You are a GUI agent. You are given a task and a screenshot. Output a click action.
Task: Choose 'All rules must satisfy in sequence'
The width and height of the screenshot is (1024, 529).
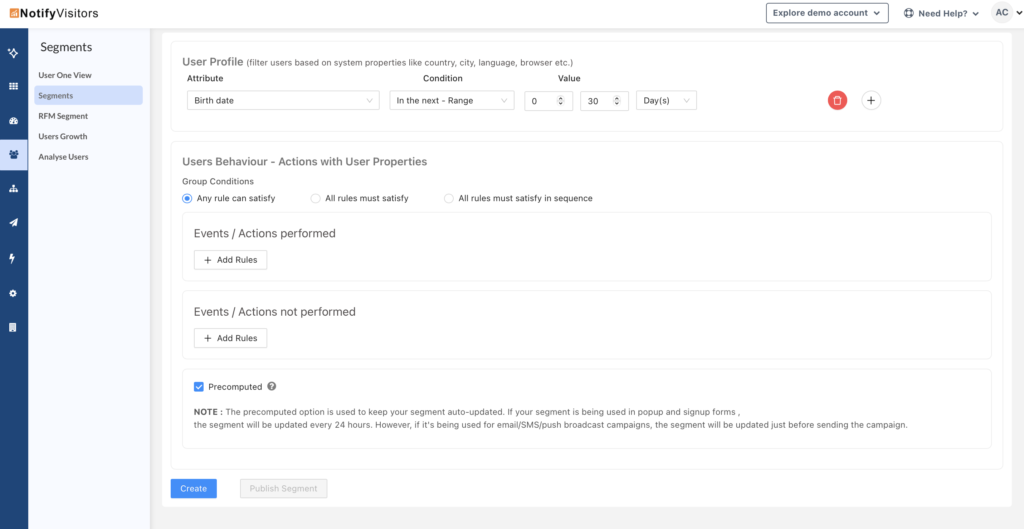coord(449,198)
